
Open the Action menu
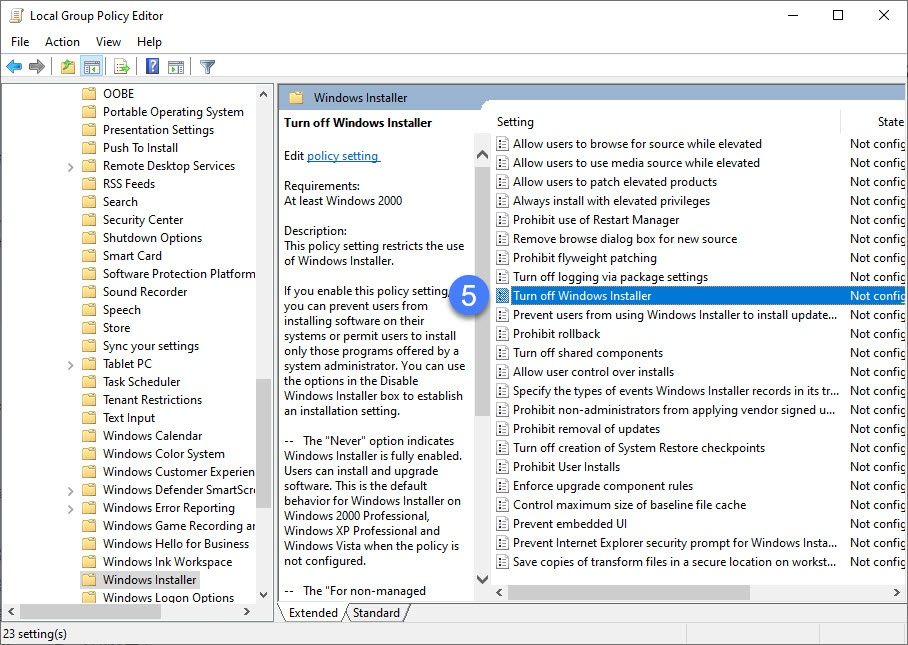pyautogui.click(x=63, y=42)
